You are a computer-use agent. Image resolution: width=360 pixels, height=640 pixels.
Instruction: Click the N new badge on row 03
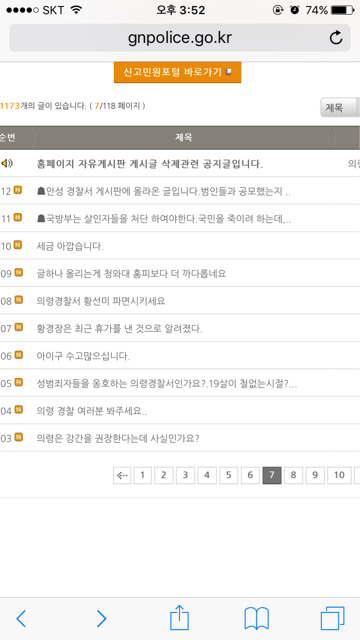19,437
